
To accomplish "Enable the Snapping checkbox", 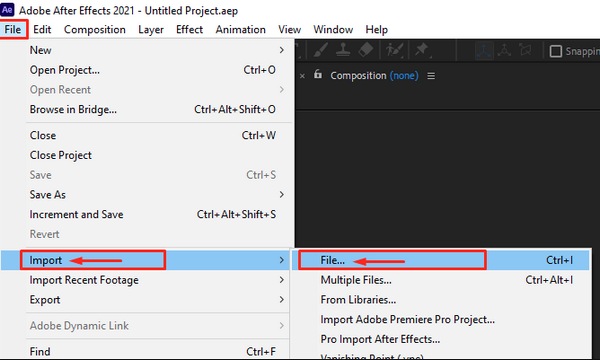I will [x=555, y=51].
